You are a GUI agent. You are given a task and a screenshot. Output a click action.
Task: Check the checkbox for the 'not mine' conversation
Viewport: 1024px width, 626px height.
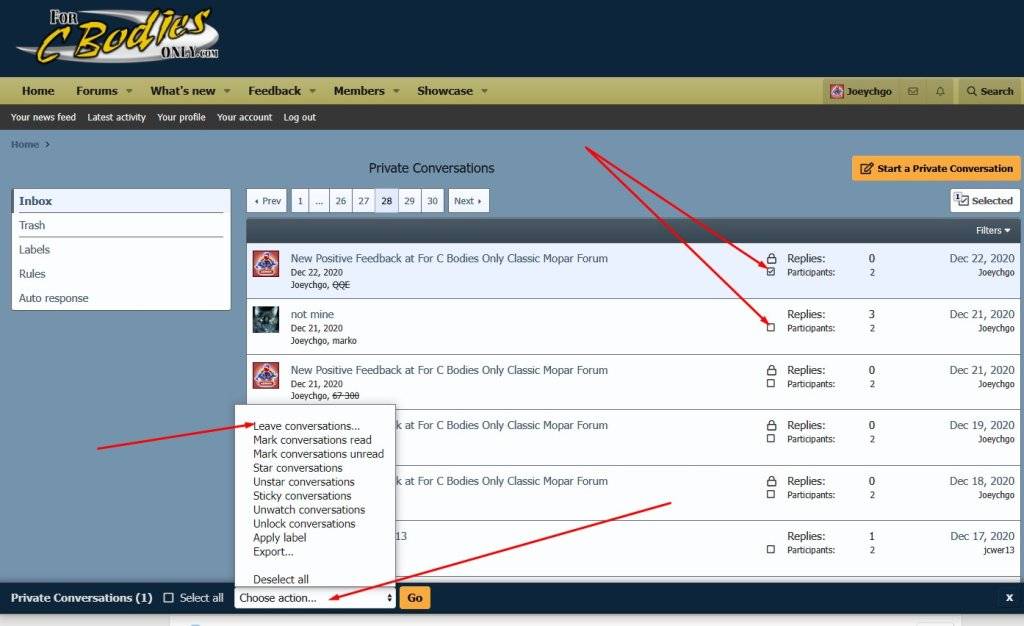(773, 326)
